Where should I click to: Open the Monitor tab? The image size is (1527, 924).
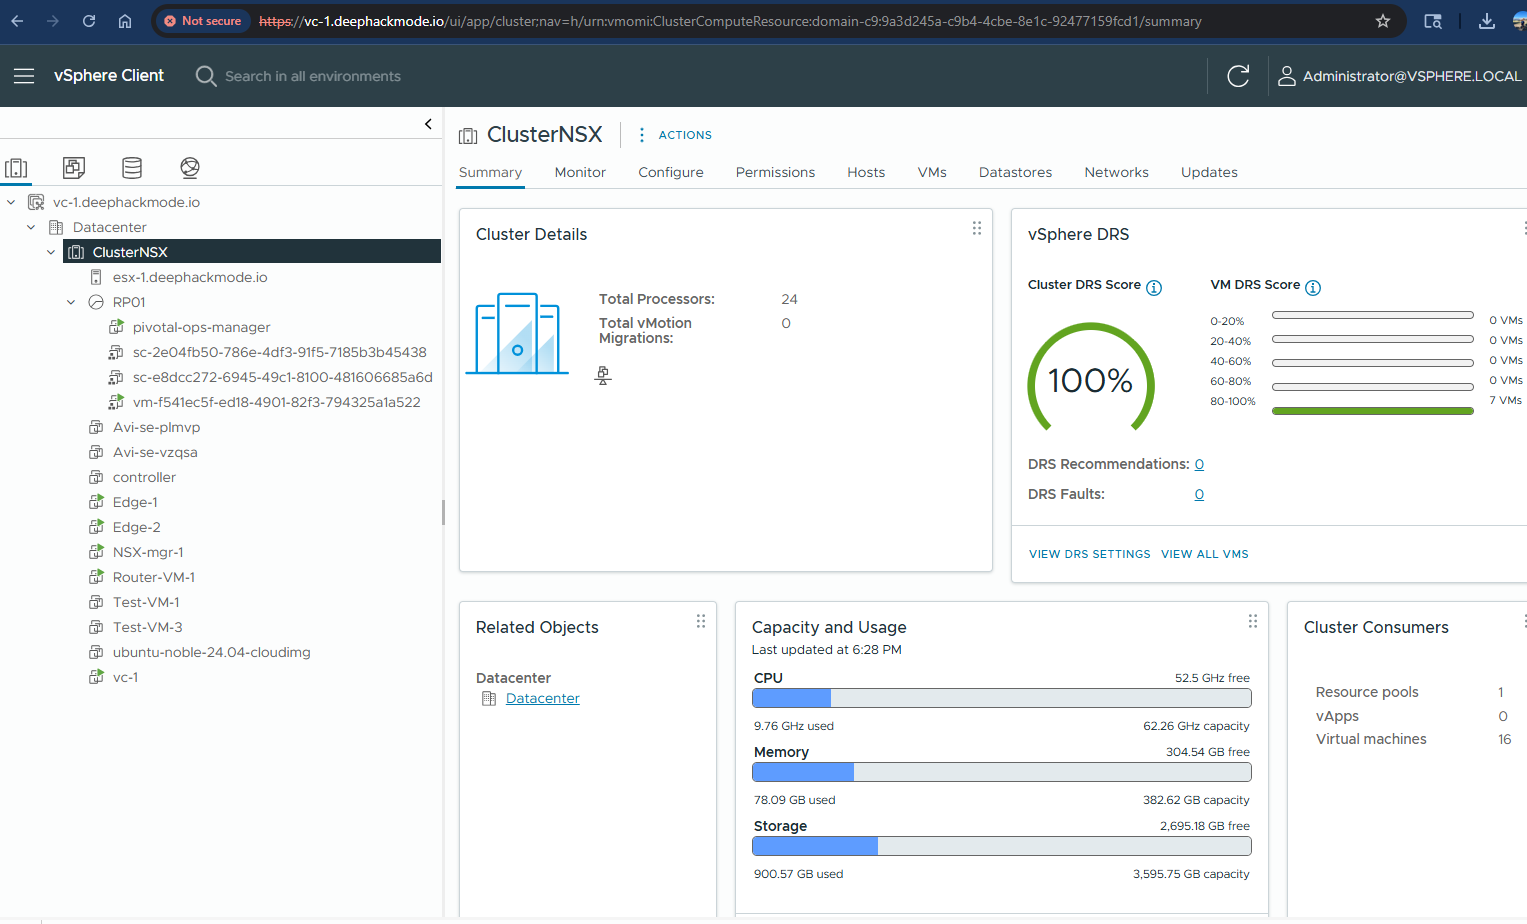580,172
